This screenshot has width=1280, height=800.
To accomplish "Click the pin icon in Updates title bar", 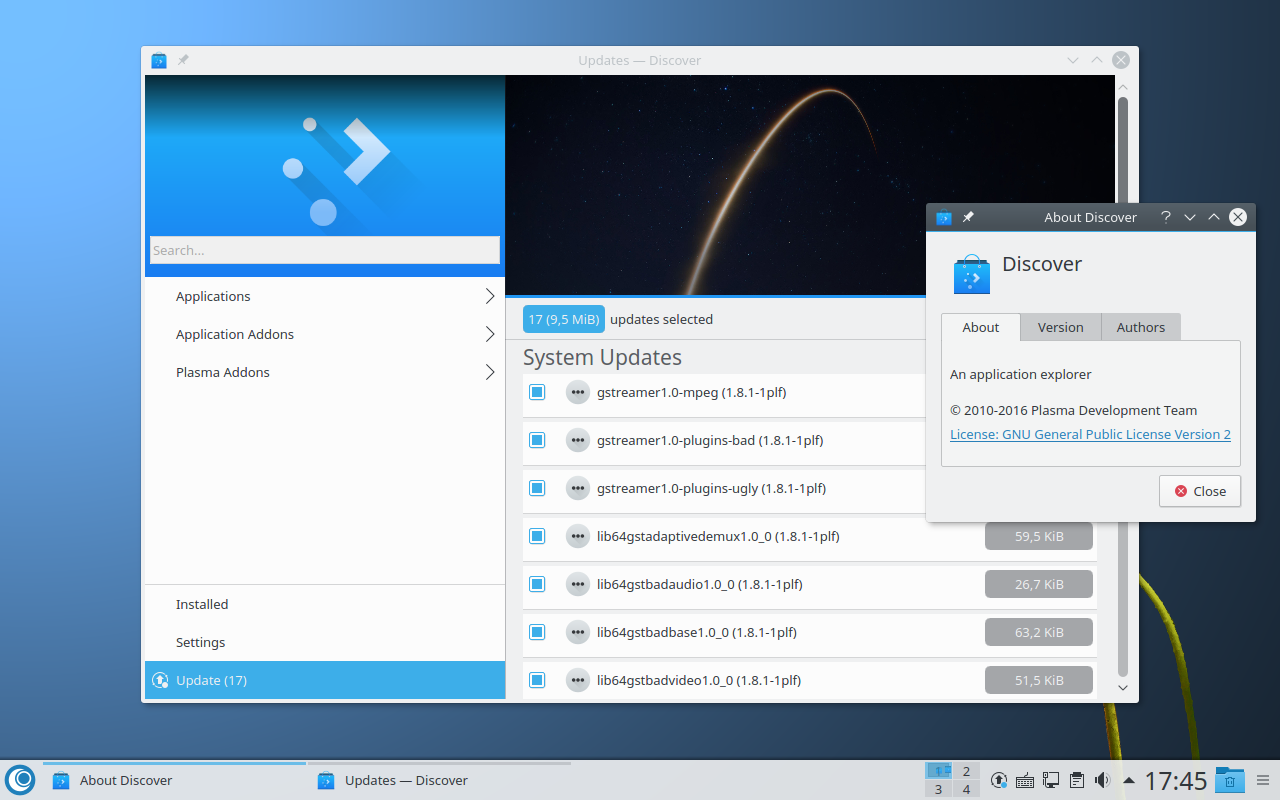I will coord(183,61).
